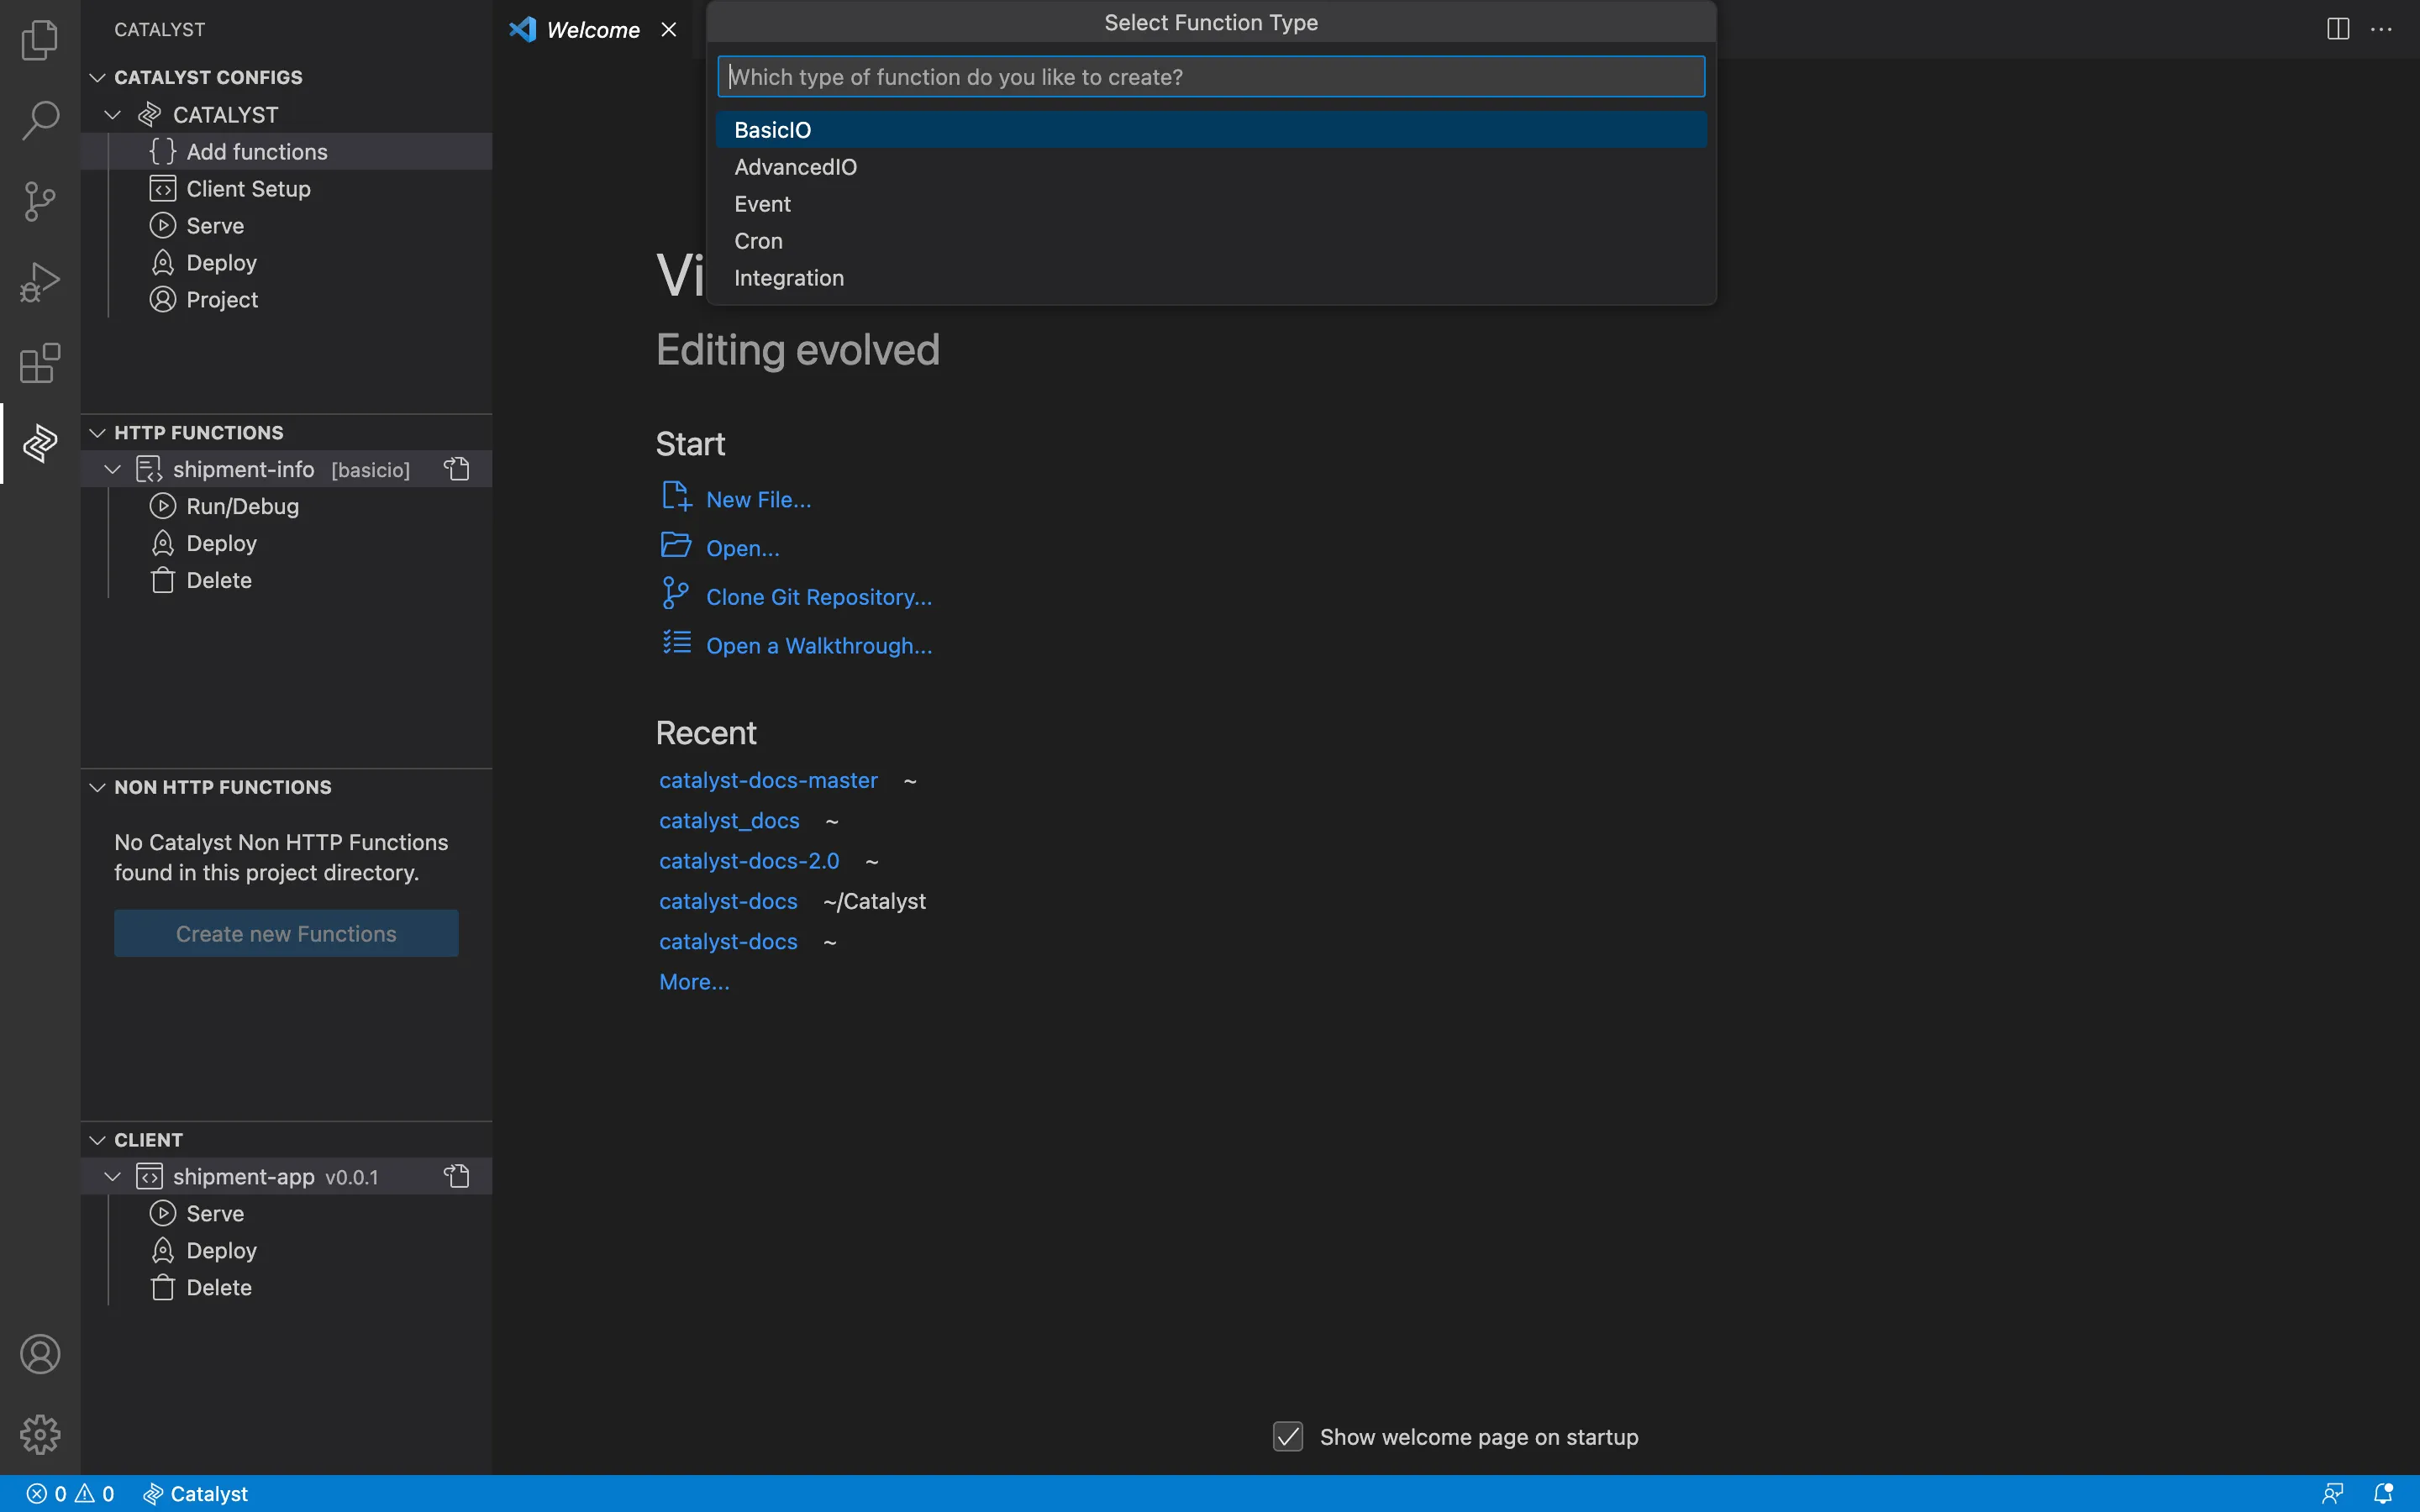2420x1512 pixels.
Task: Collapse the Client section
Action: (97, 1140)
